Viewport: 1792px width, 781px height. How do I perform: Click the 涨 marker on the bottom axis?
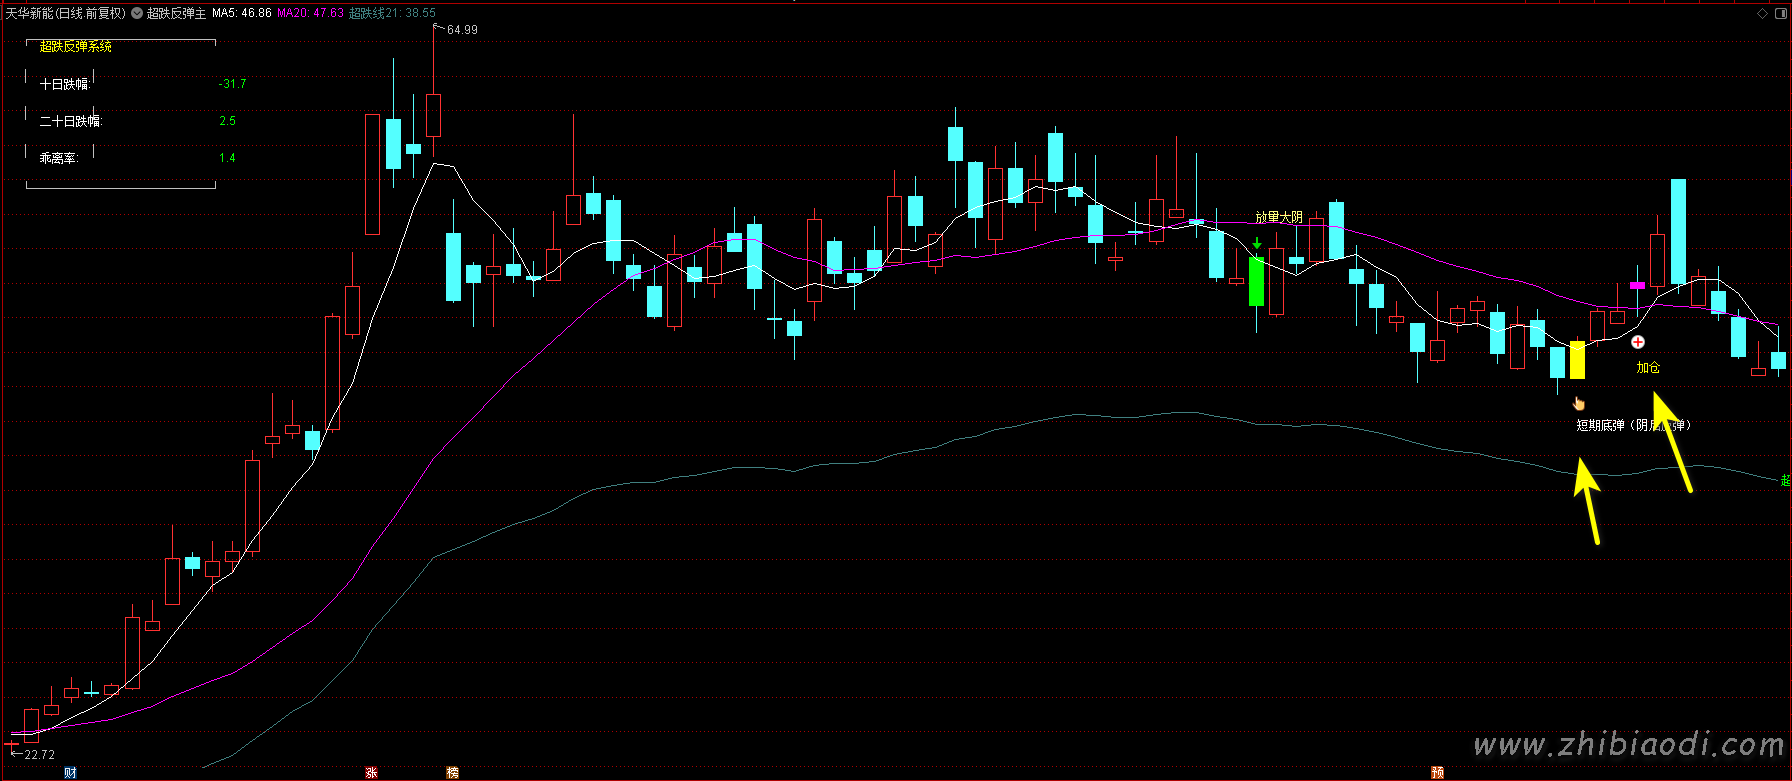pyautogui.click(x=371, y=773)
